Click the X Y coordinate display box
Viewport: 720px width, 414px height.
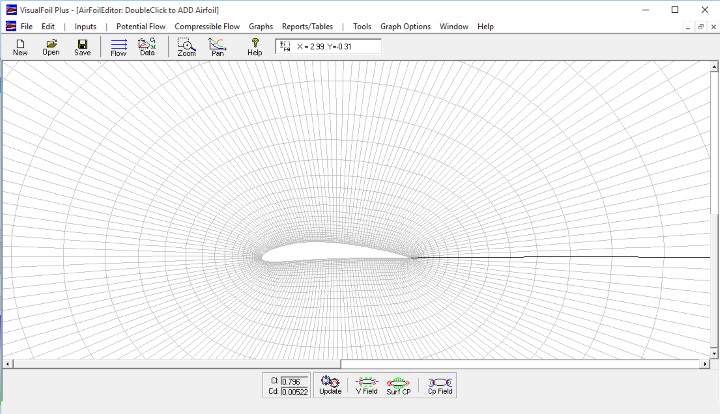[328, 46]
